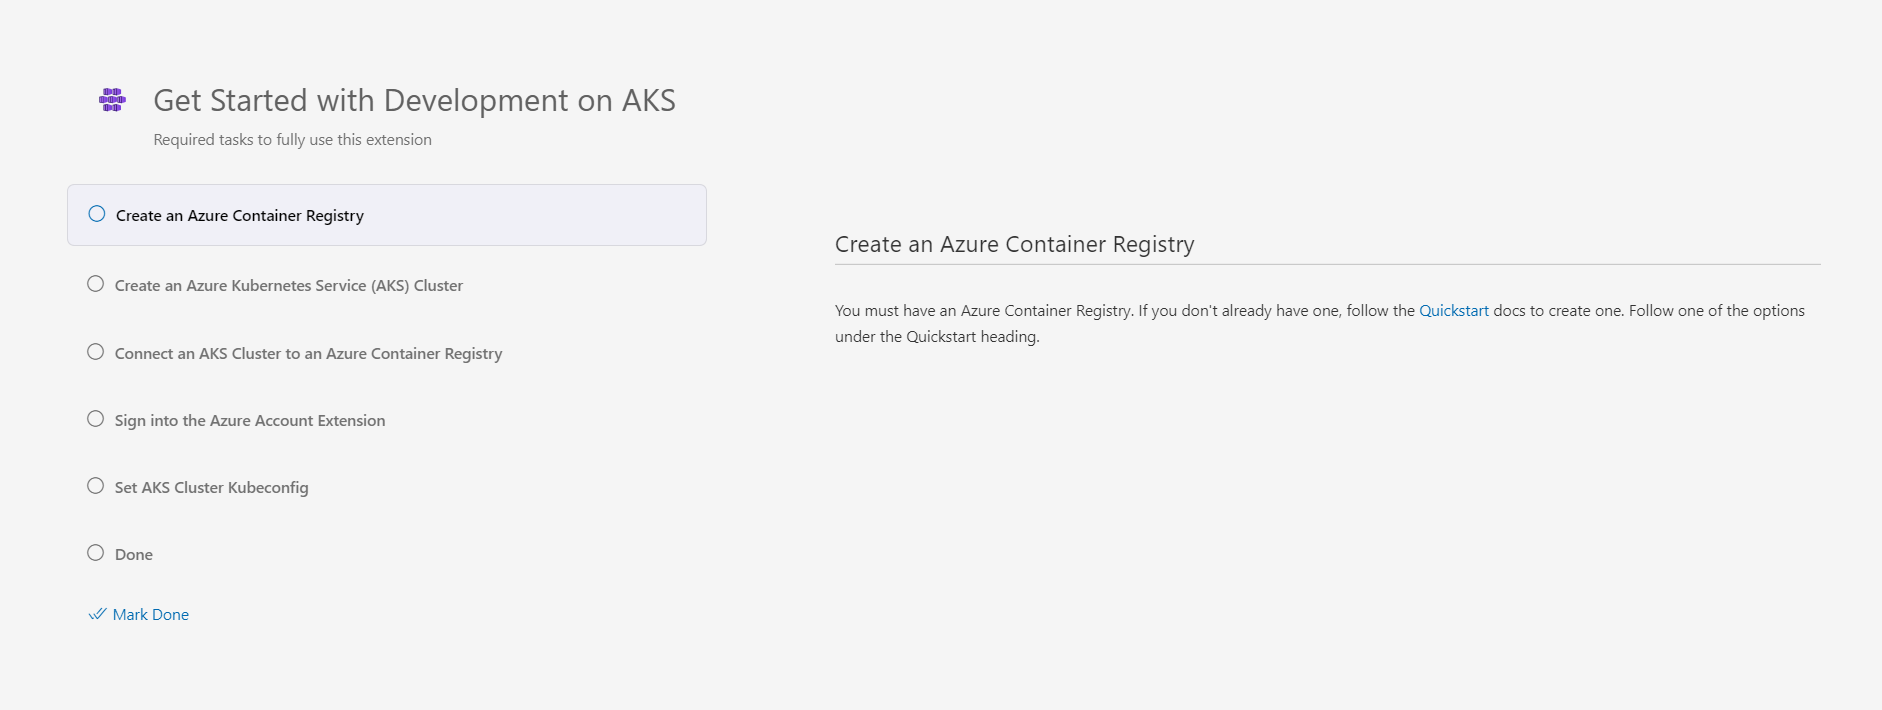Expand the Connect an AKS Cluster to an Azure Container Registry step
Image resolution: width=1882 pixels, height=710 pixels.
(x=308, y=354)
